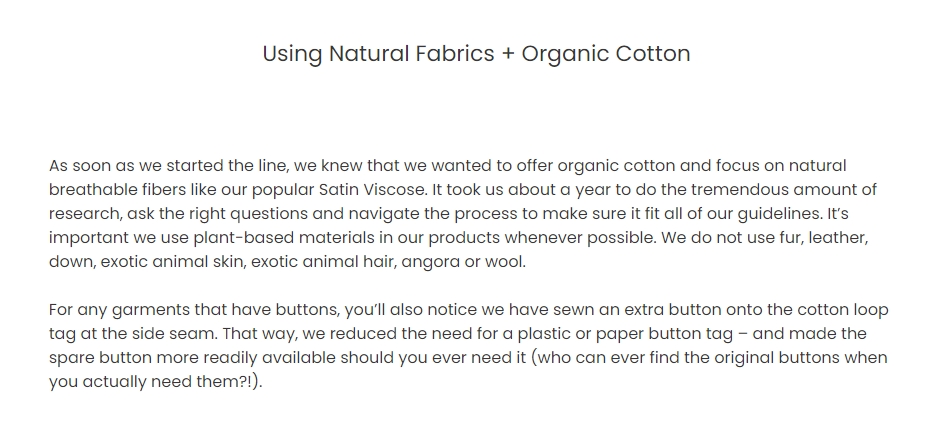
Task: Click the heading 'Using Natural Fabrics + Organic Cotton'
Action: pyautogui.click(x=476, y=54)
